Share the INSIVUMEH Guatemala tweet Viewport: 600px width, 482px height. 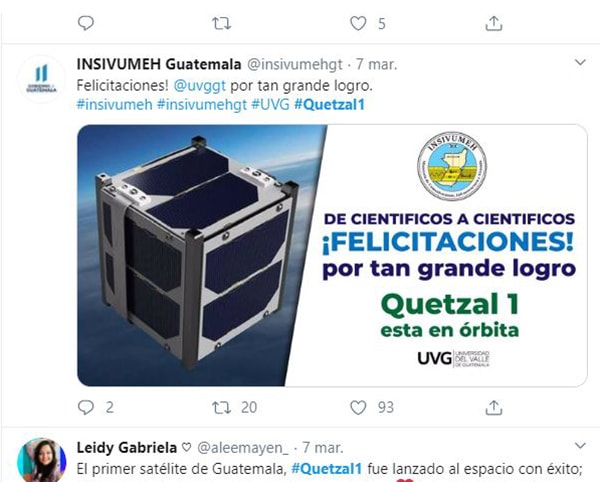pos(494,407)
